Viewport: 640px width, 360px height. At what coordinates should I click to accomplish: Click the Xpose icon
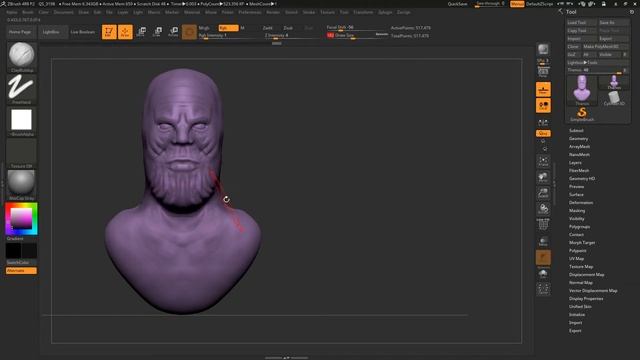(543, 289)
